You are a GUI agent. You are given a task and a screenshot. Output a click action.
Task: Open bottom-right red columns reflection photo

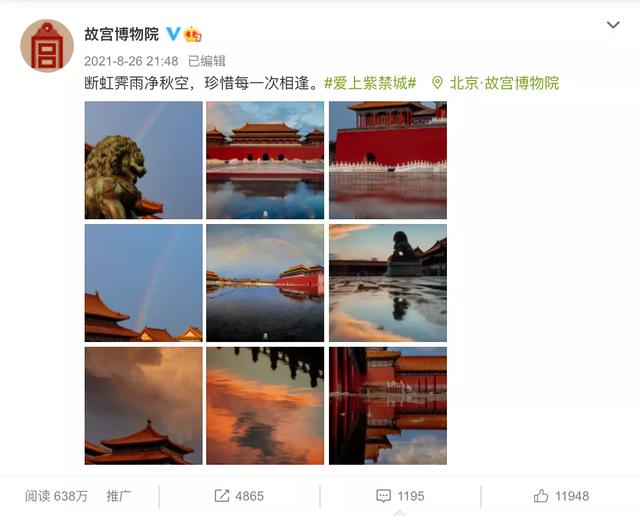(388, 406)
